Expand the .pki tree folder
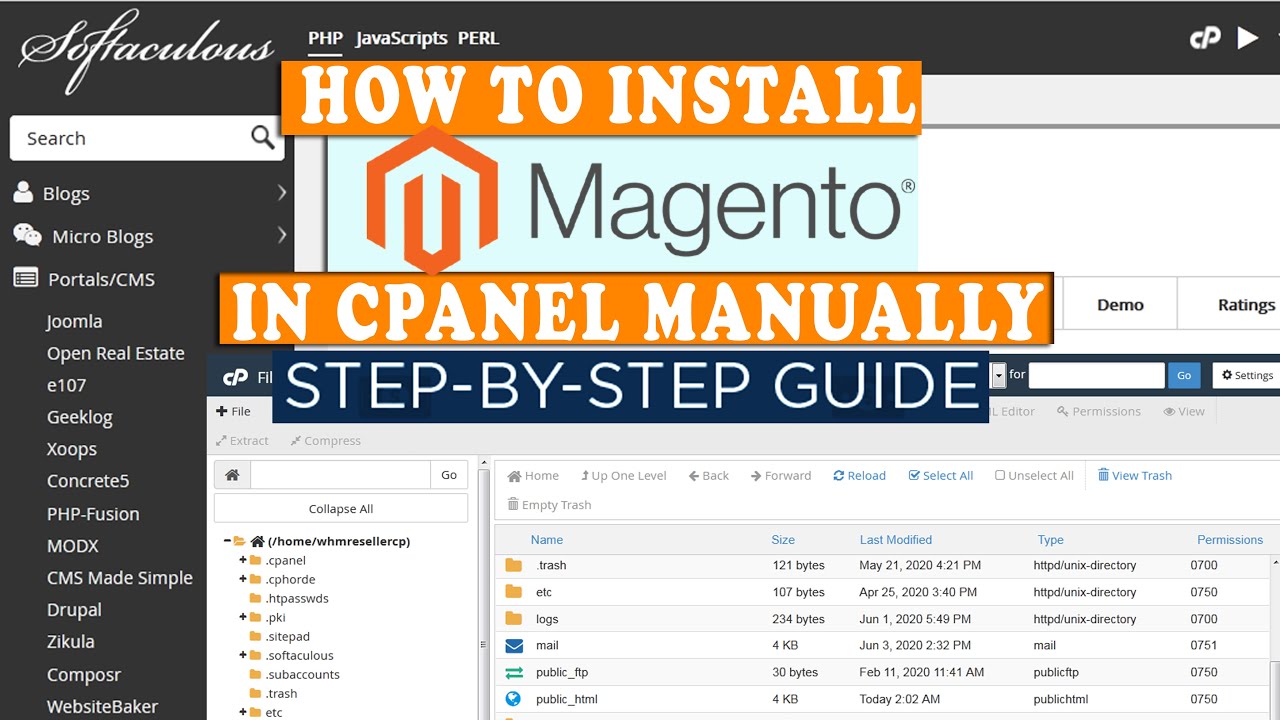Image resolution: width=1280 pixels, height=720 pixels. click(x=242, y=617)
